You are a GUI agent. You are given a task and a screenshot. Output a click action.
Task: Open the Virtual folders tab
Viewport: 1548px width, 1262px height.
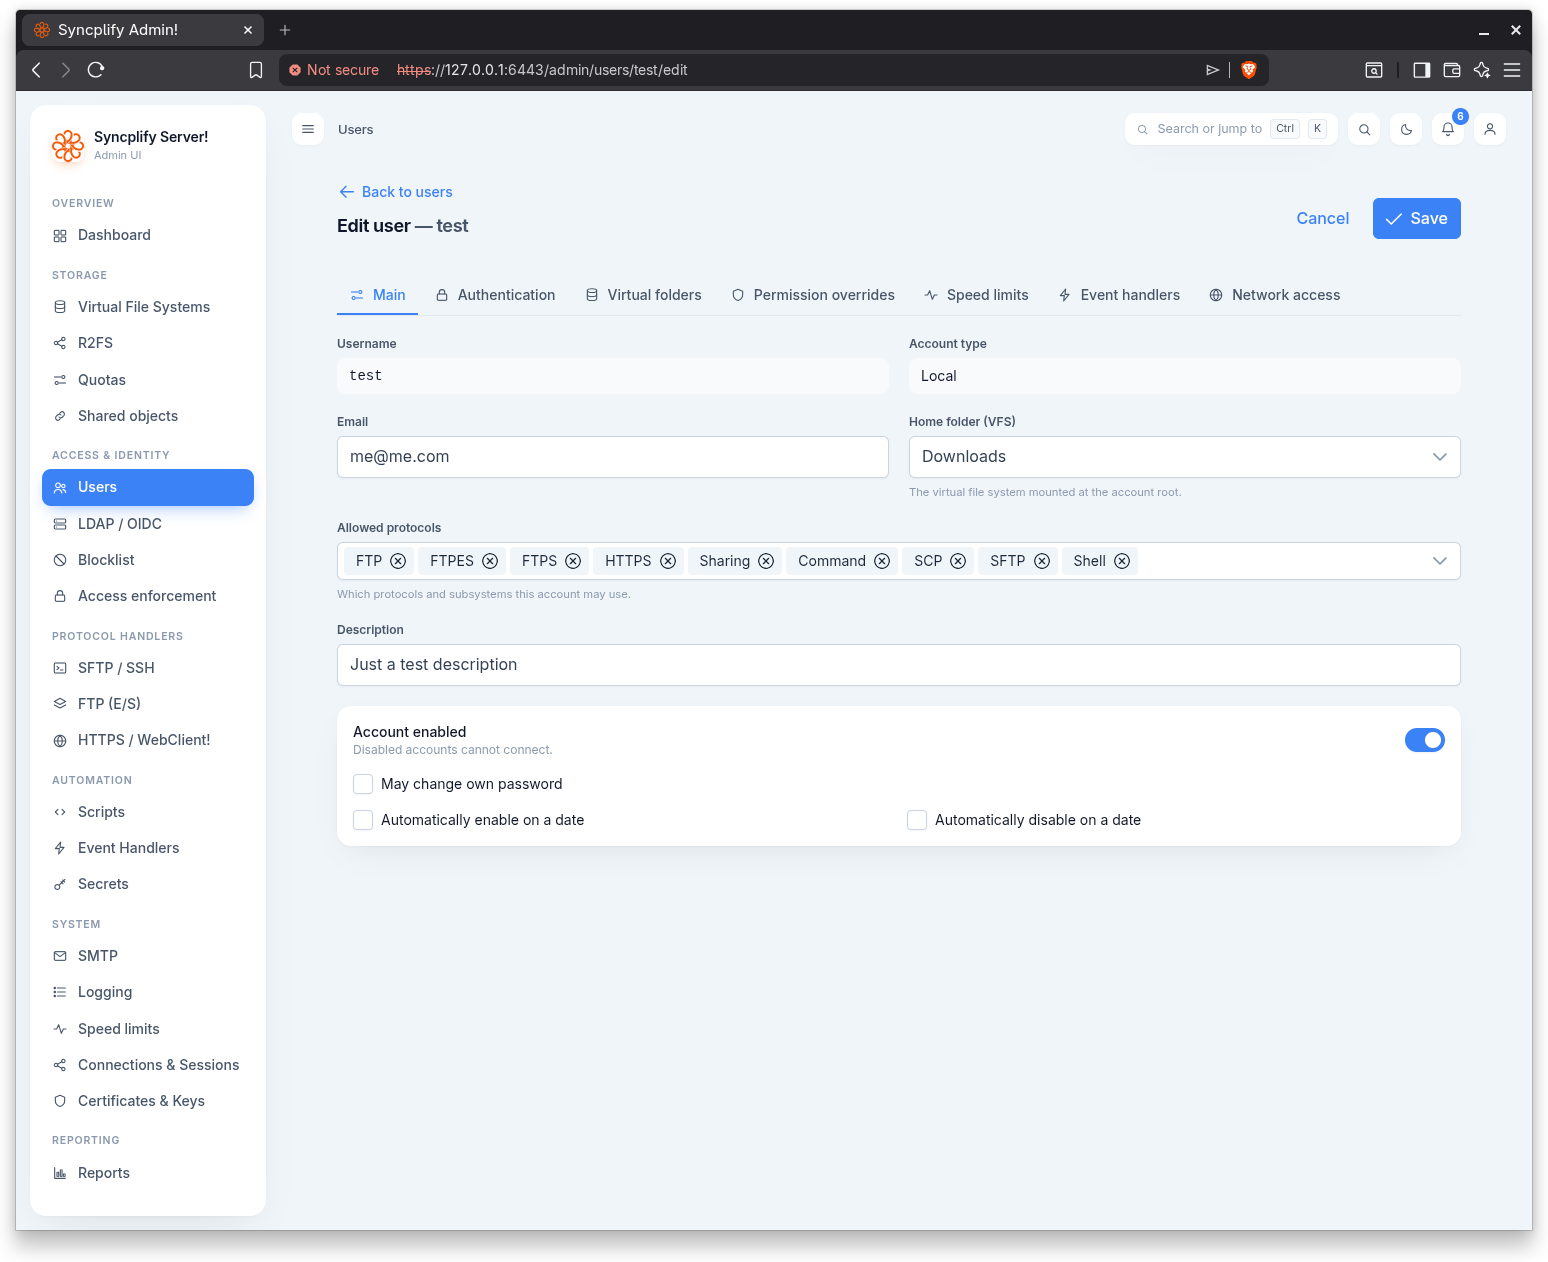(643, 295)
